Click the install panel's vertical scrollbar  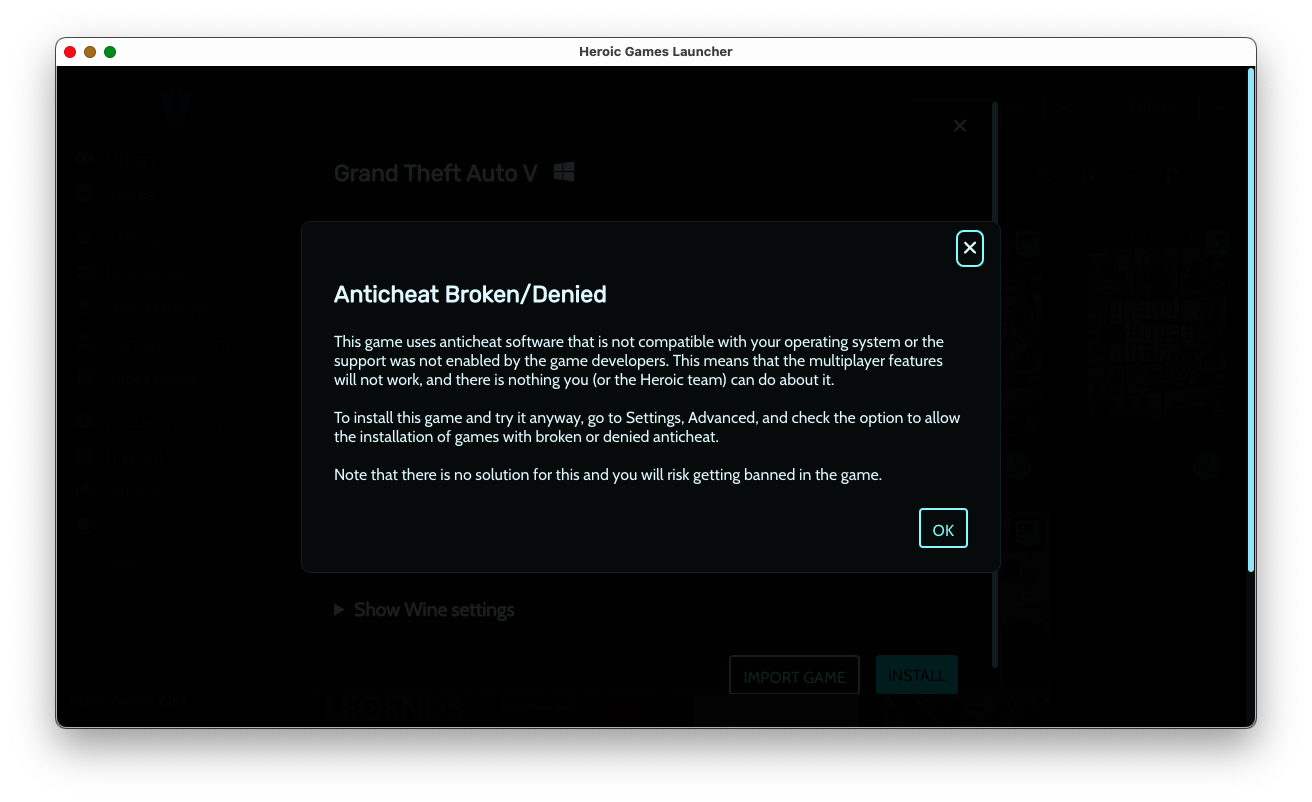[x=995, y=385]
